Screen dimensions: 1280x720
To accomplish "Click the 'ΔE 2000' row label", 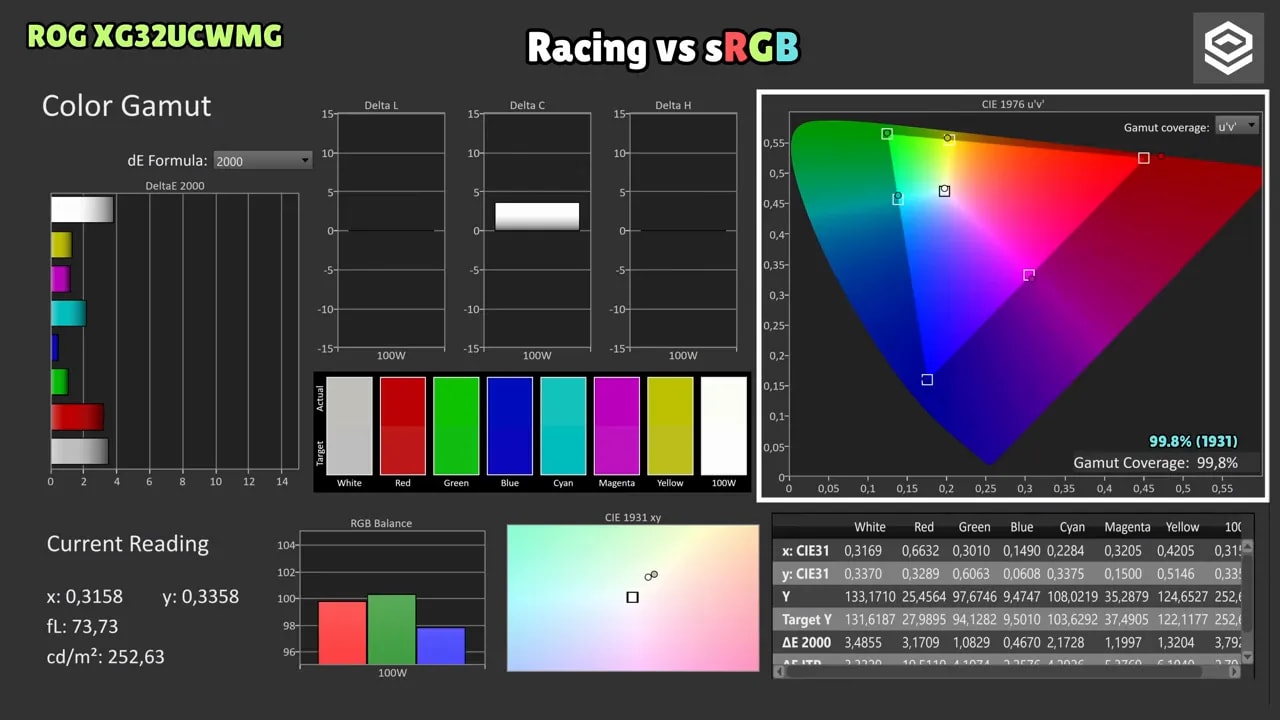I will click(807, 643).
